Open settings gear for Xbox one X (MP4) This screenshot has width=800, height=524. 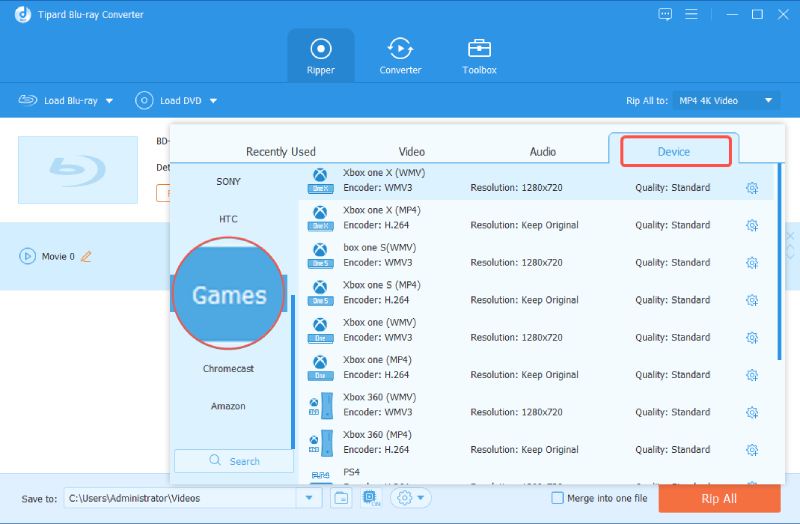pos(752,225)
